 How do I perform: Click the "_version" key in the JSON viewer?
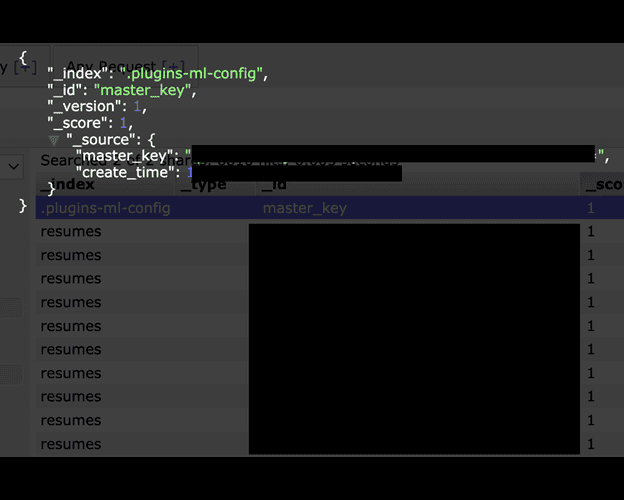83,107
